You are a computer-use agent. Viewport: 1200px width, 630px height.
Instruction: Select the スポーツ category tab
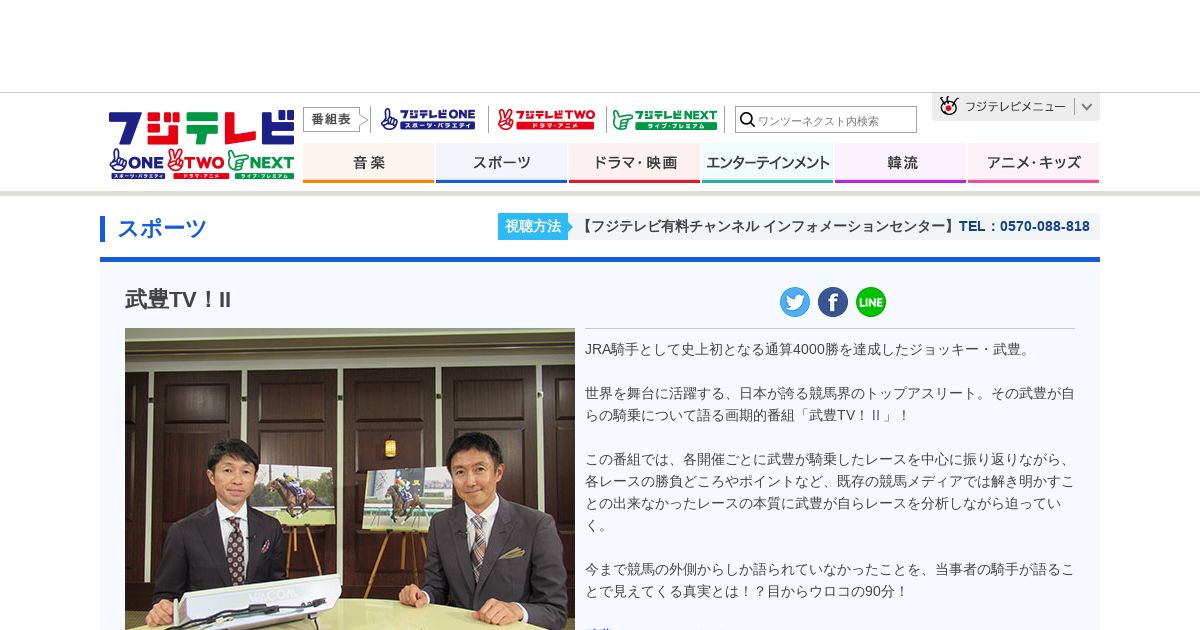(501, 163)
